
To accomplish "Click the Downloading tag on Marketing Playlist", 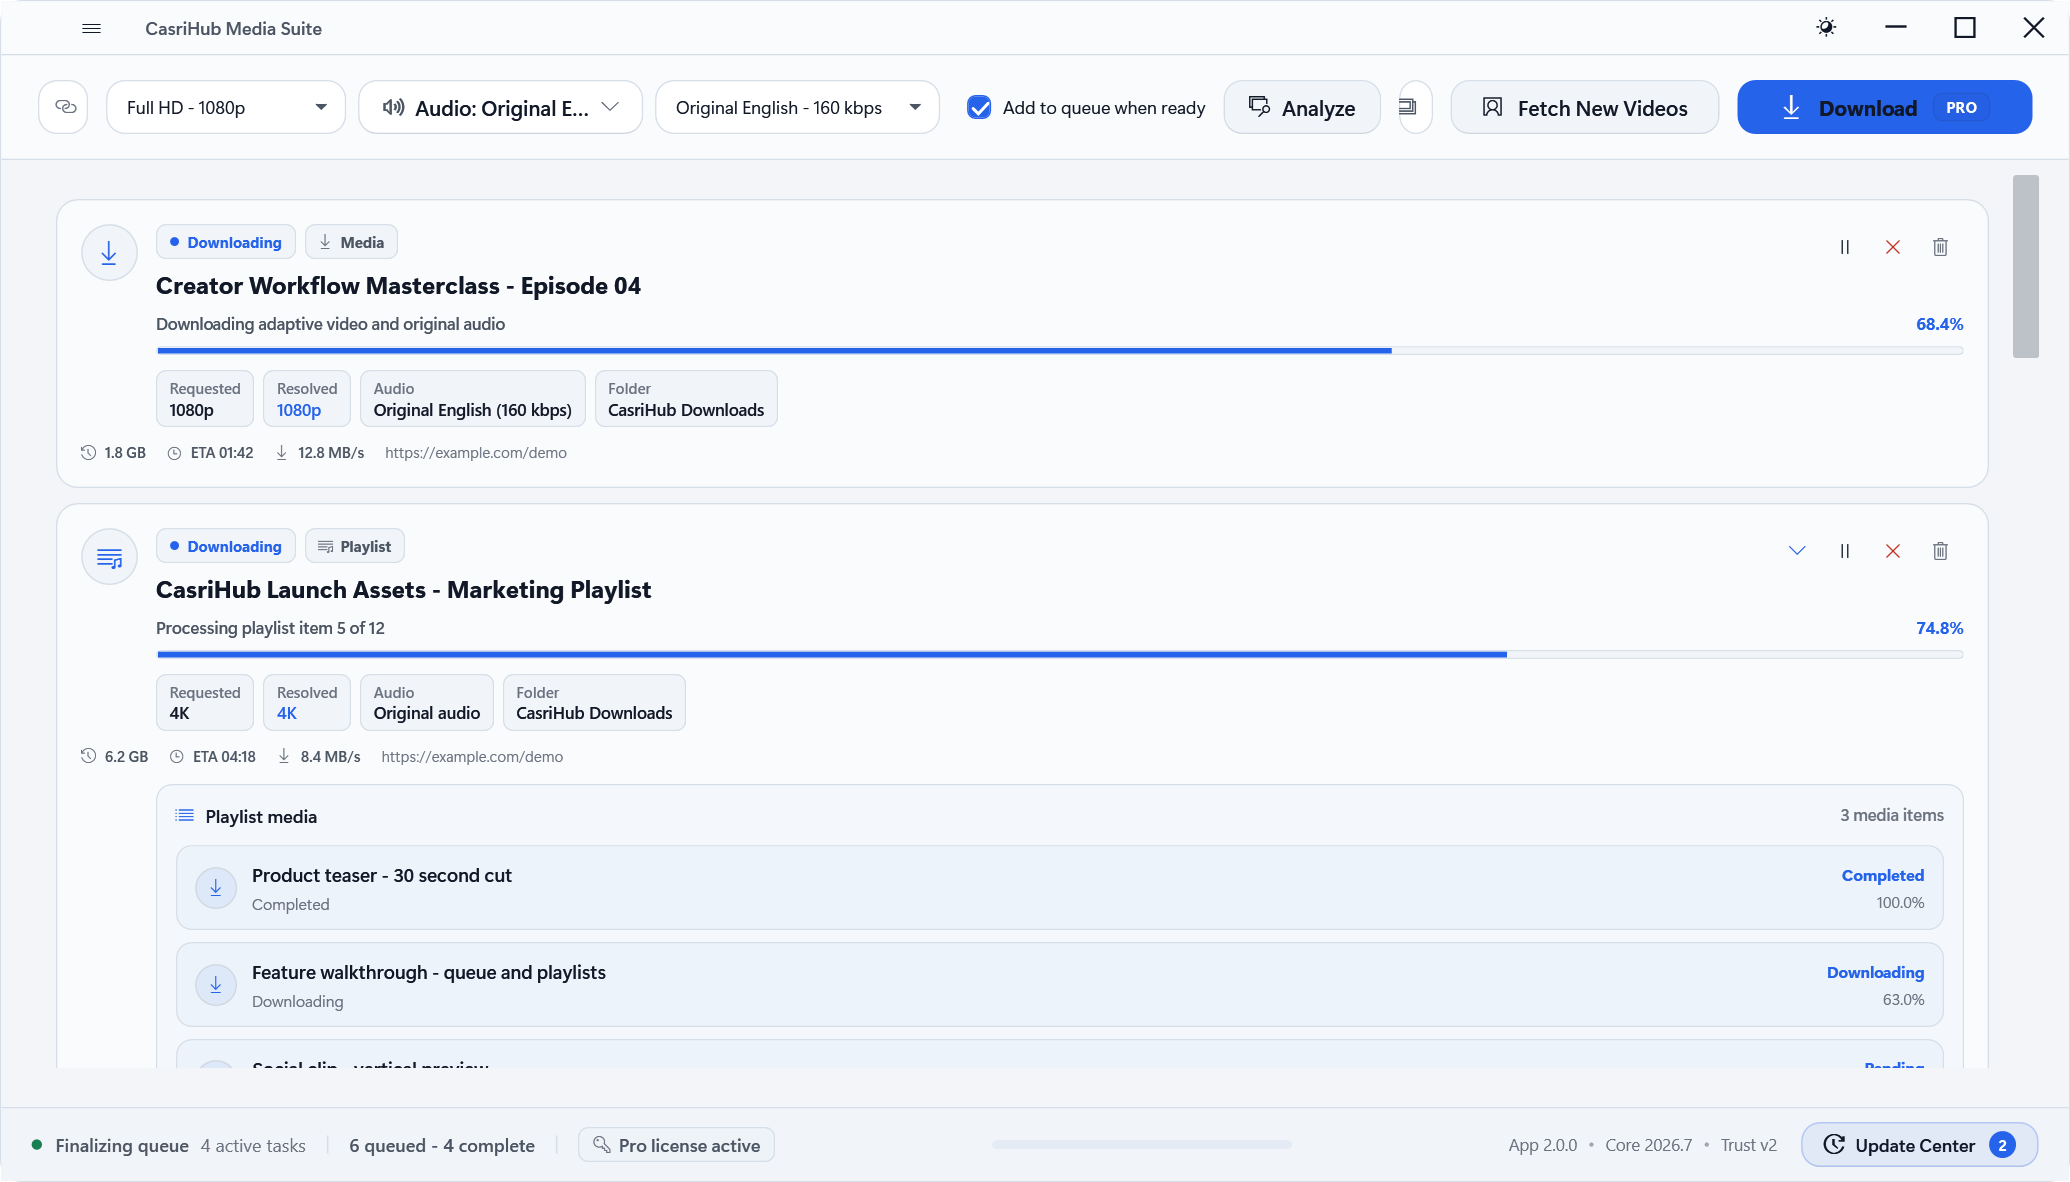I will 226,546.
